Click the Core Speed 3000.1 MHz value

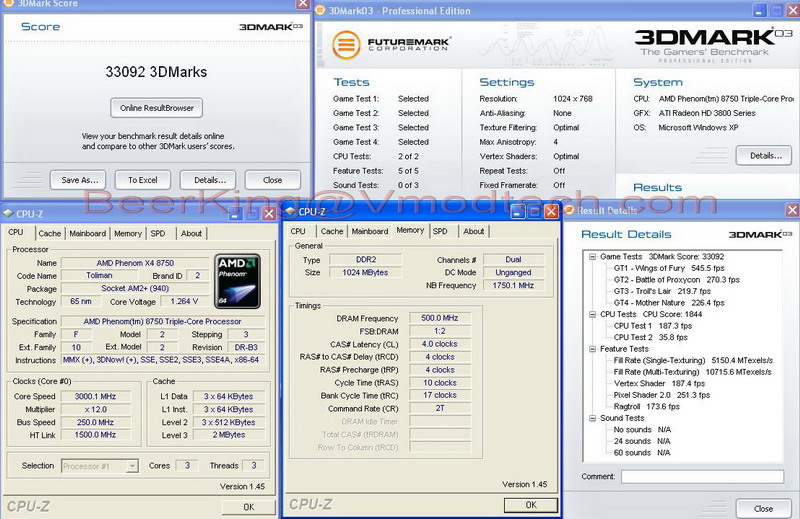click(x=95, y=397)
